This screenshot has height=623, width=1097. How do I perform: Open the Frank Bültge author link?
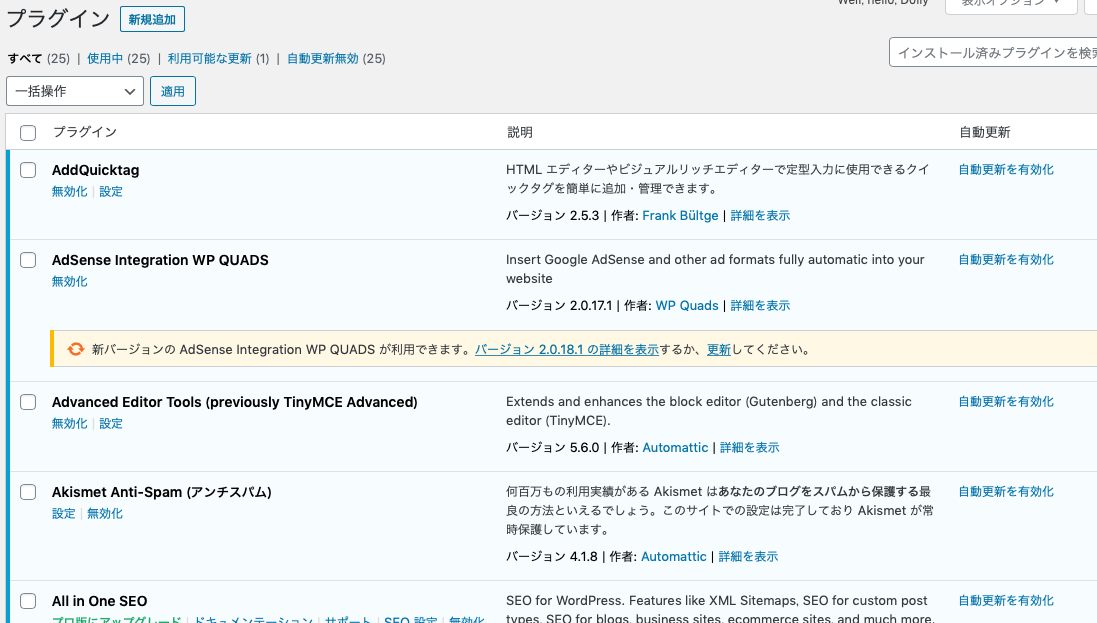click(680, 216)
